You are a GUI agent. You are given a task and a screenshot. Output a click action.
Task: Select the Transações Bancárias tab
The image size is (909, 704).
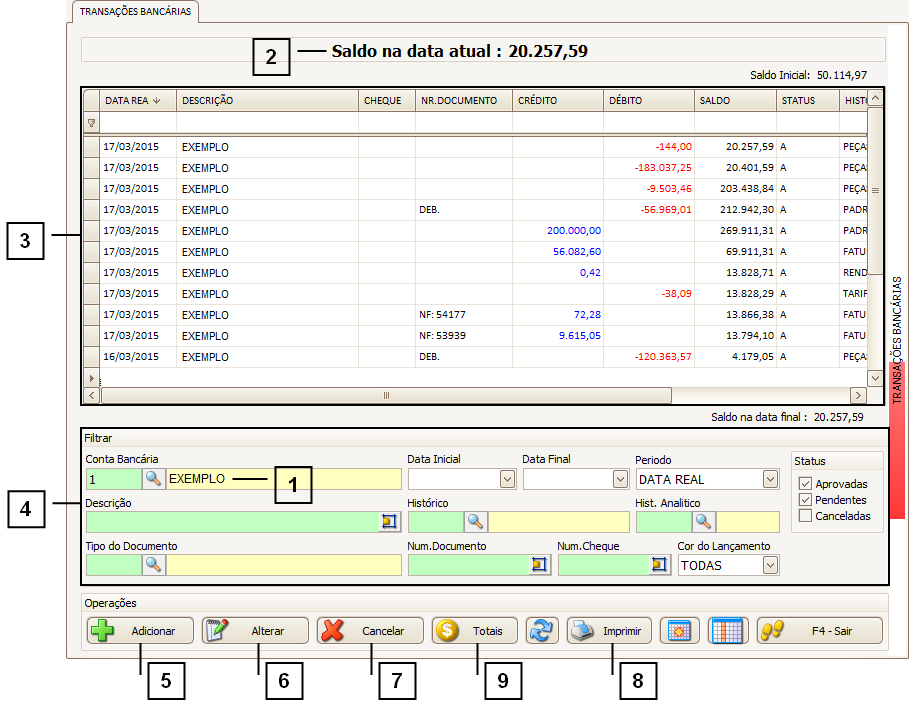(x=136, y=12)
